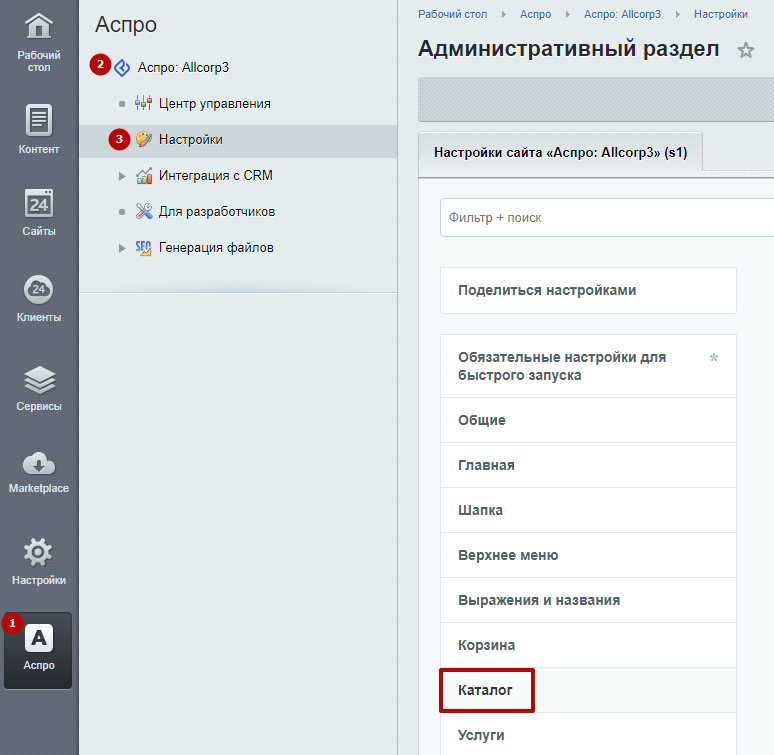This screenshot has height=755, width=774.
Task: Go to Аспро breadcrumb link
Action: (x=535, y=14)
